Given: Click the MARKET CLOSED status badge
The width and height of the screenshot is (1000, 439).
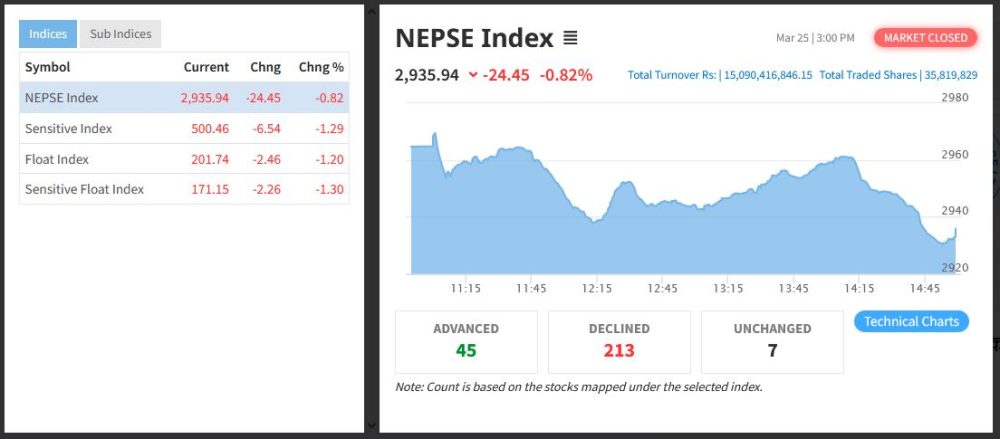Looking at the screenshot, I should point(926,38).
